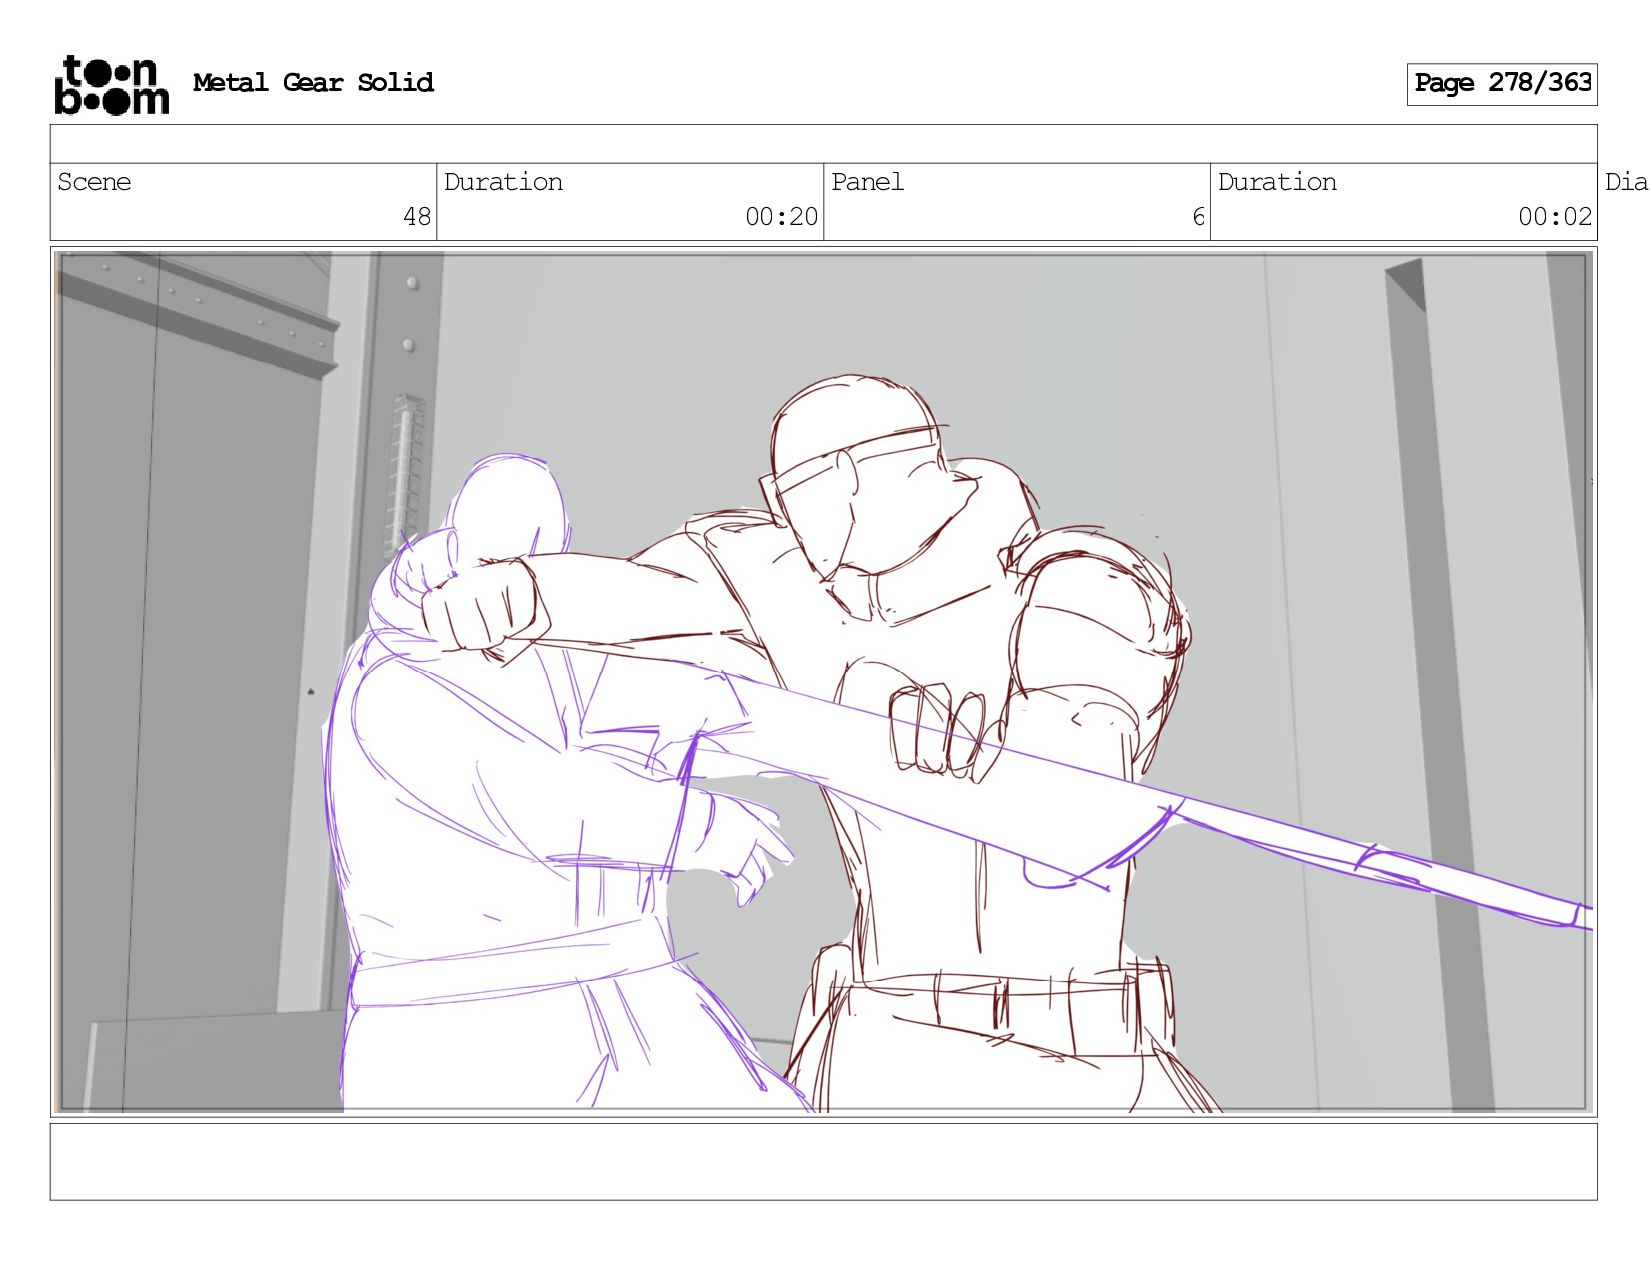The height and width of the screenshot is (1275, 1650).
Task: Click the scene duration value '00:20'
Action: tap(781, 217)
